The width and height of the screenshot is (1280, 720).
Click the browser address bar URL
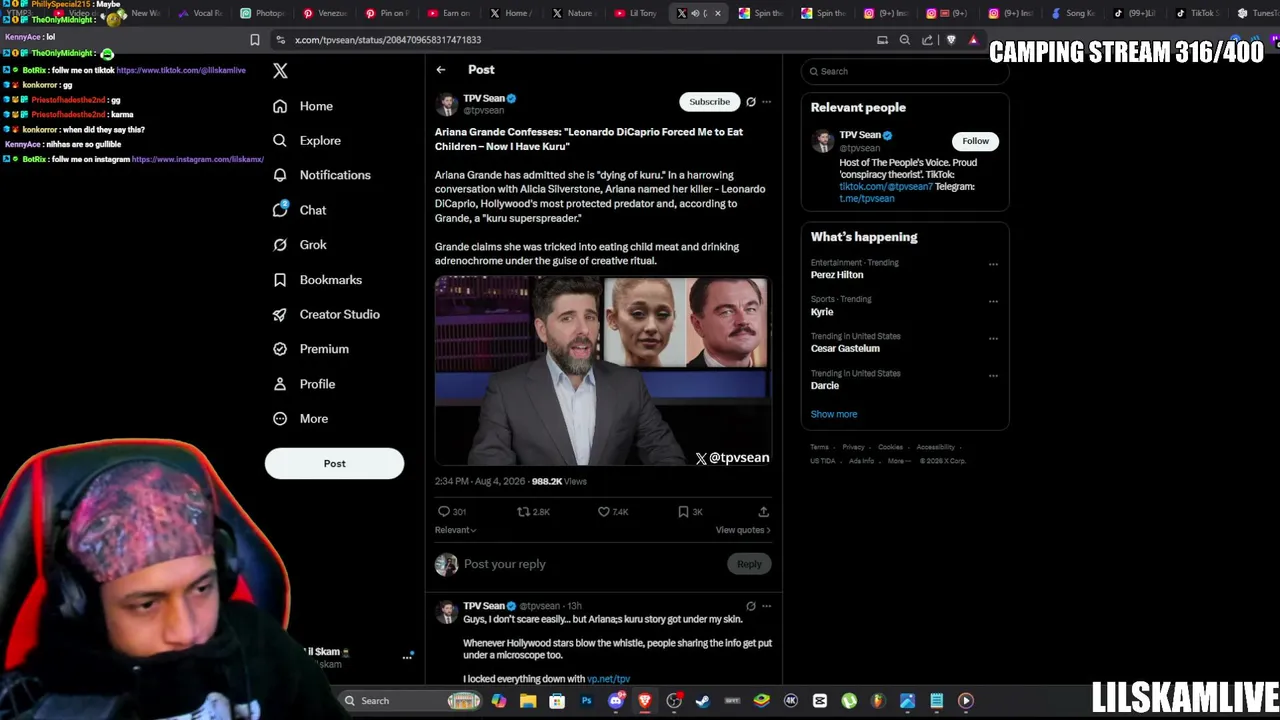click(388, 40)
